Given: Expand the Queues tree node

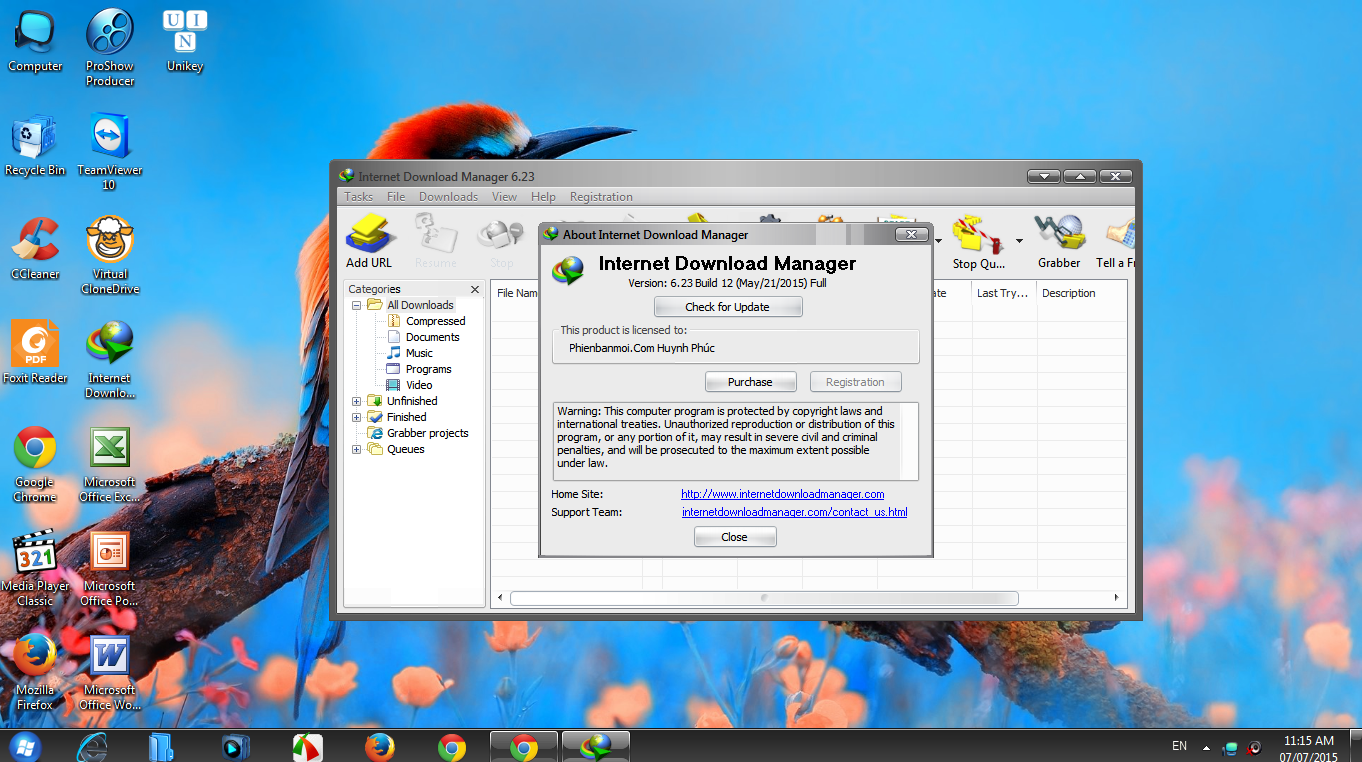Looking at the screenshot, I should click(356, 449).
